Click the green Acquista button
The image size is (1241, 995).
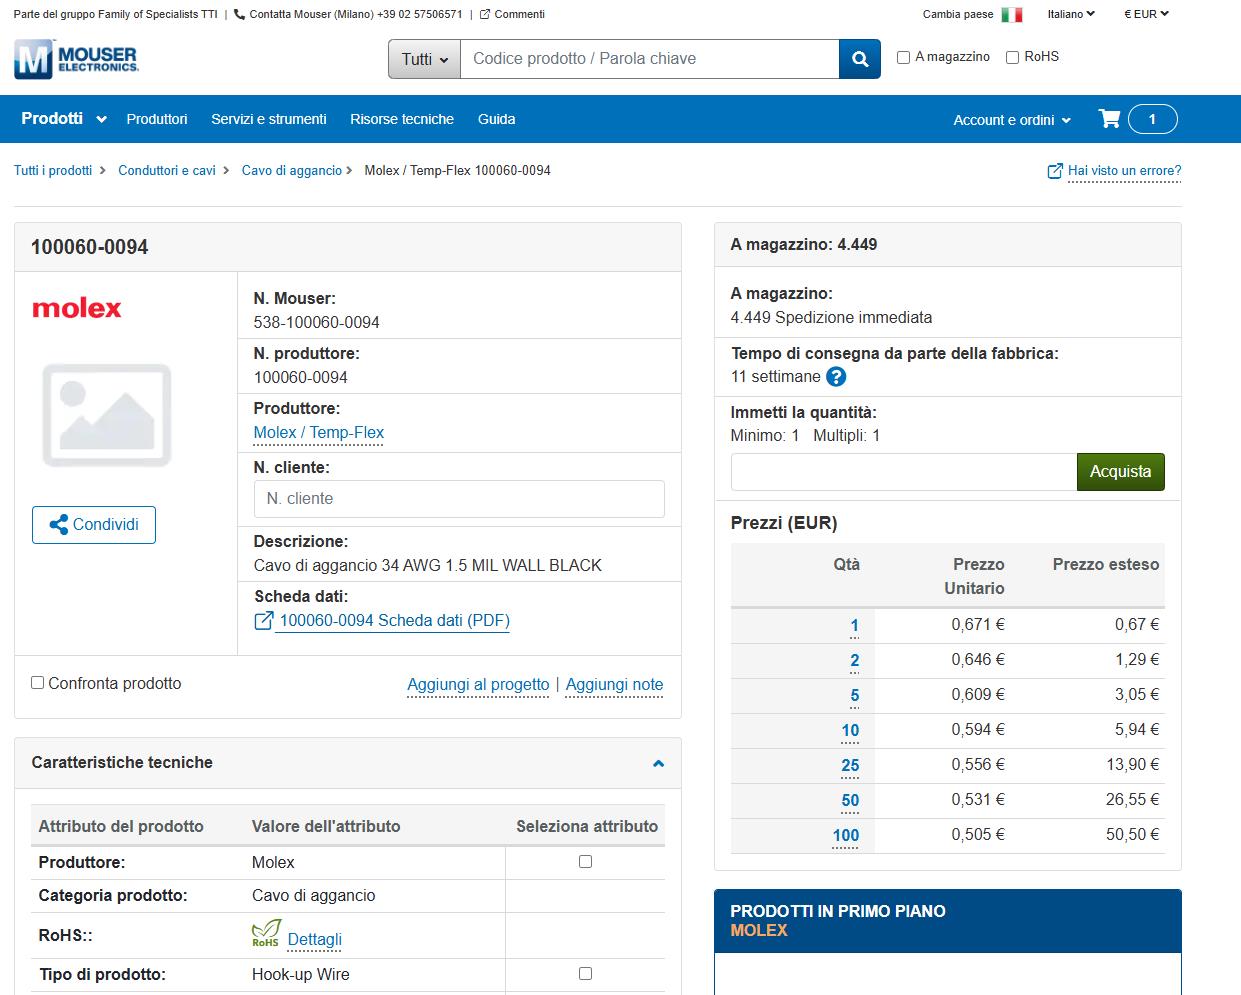(1120, 472)
